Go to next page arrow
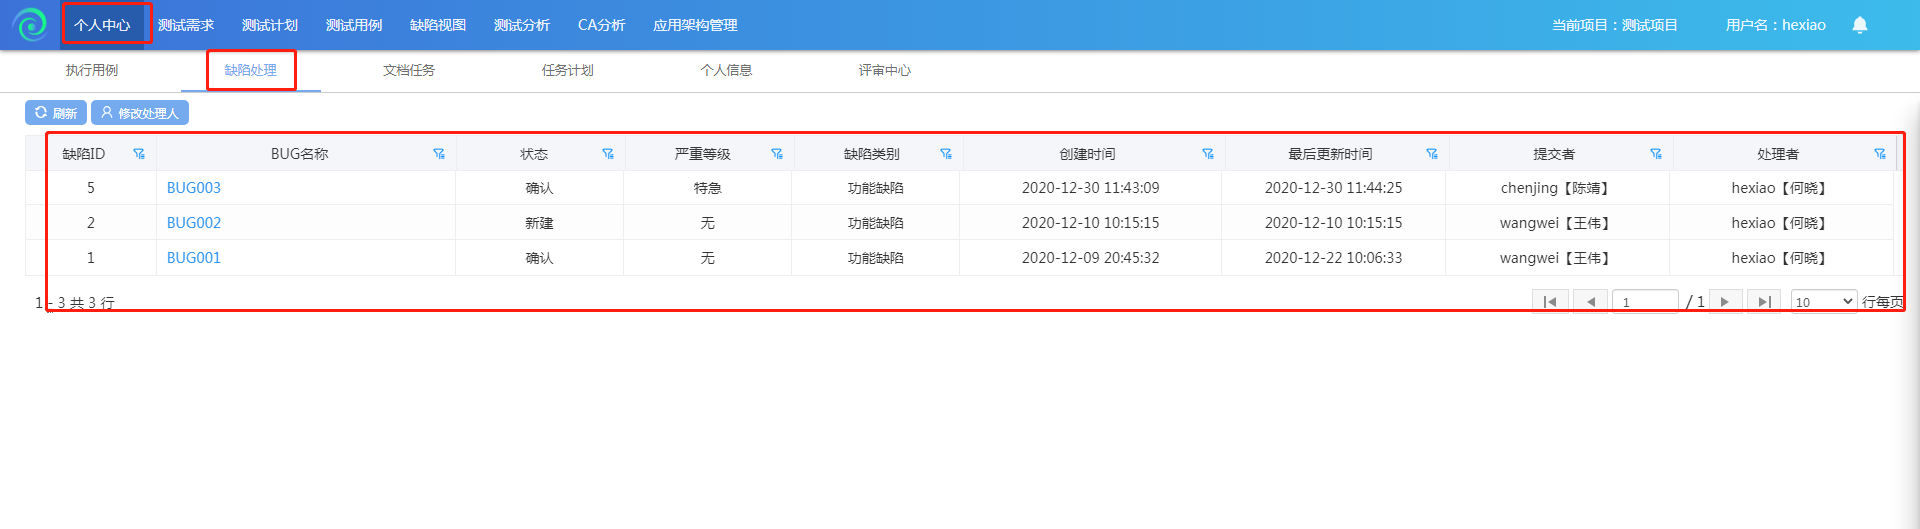 coord(1725,302)
